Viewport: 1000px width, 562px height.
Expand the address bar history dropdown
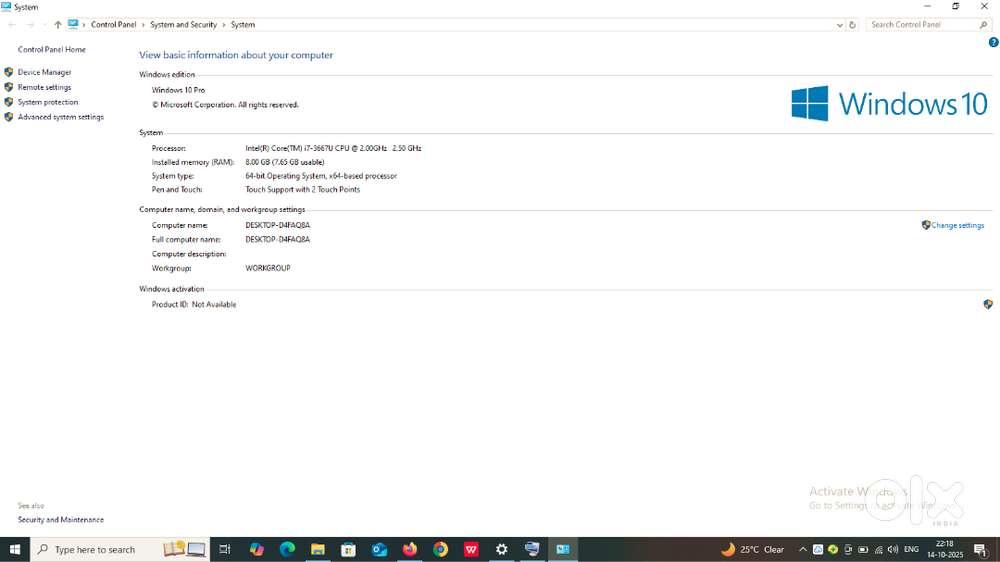tap(839, 25)
